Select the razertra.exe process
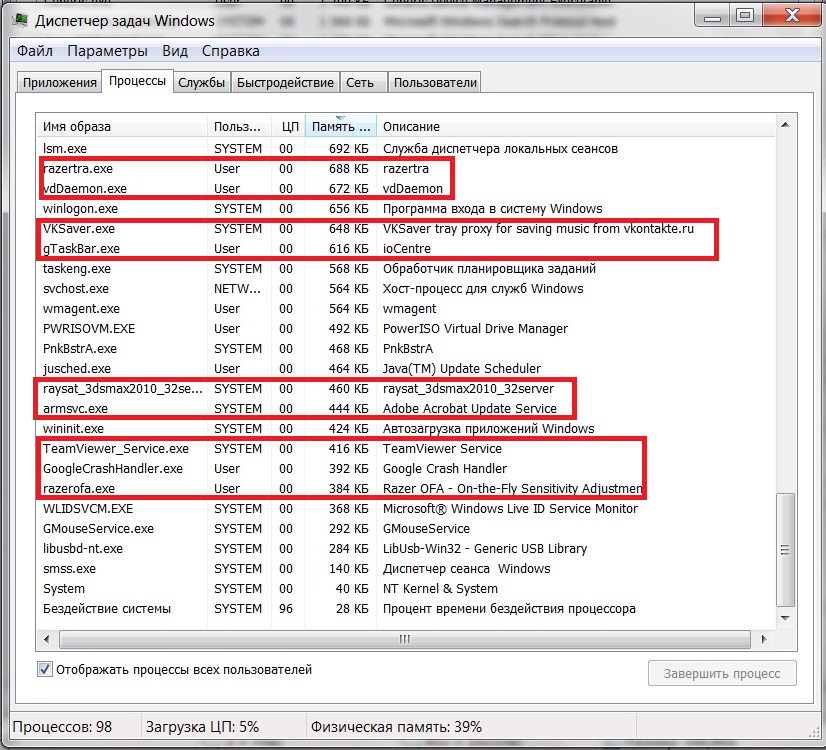This screenshot has width=826, height=750. click(x=406, y=169)
